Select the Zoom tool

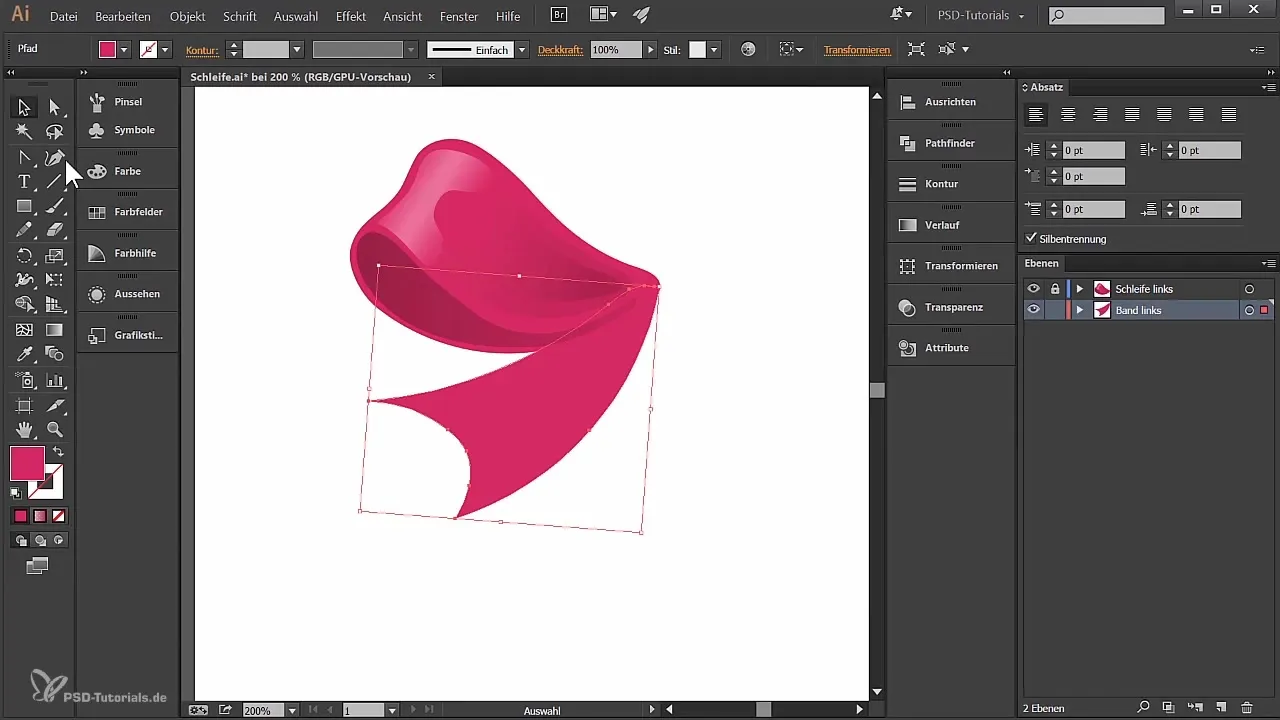[55, 430]
